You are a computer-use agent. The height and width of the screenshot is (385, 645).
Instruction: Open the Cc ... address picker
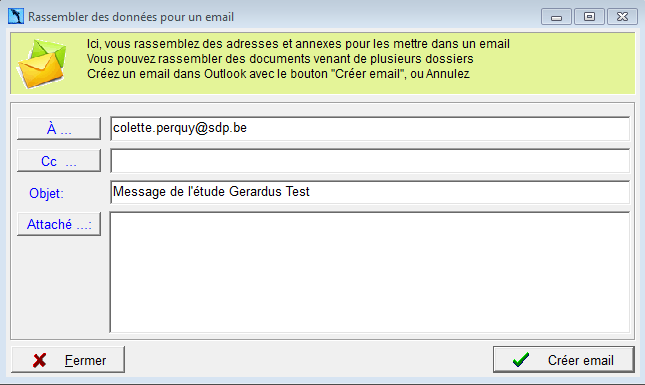coord(59,160)
